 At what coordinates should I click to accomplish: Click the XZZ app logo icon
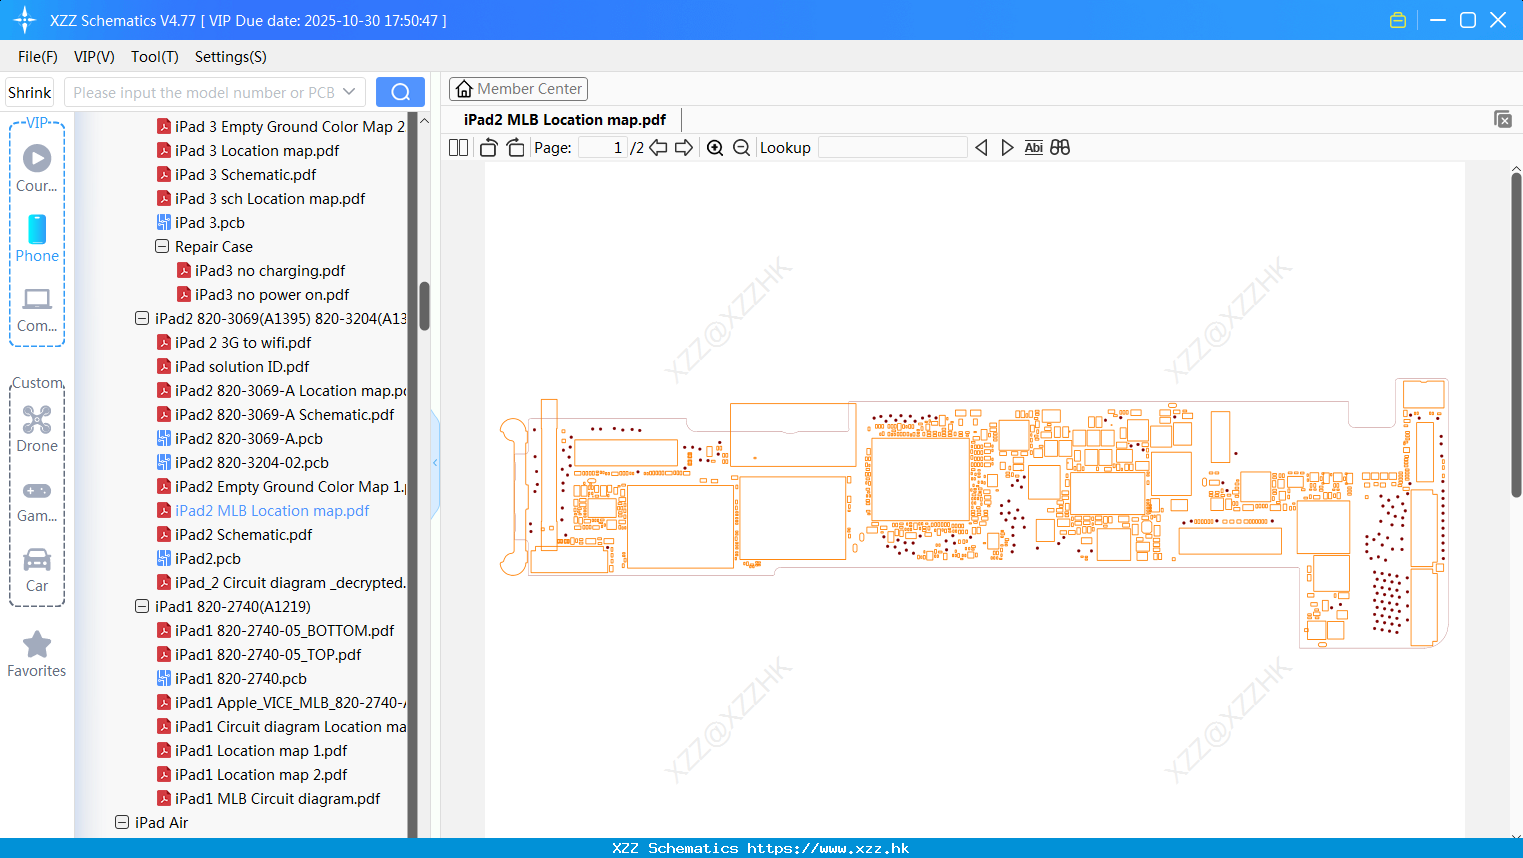tap(25, 20)
